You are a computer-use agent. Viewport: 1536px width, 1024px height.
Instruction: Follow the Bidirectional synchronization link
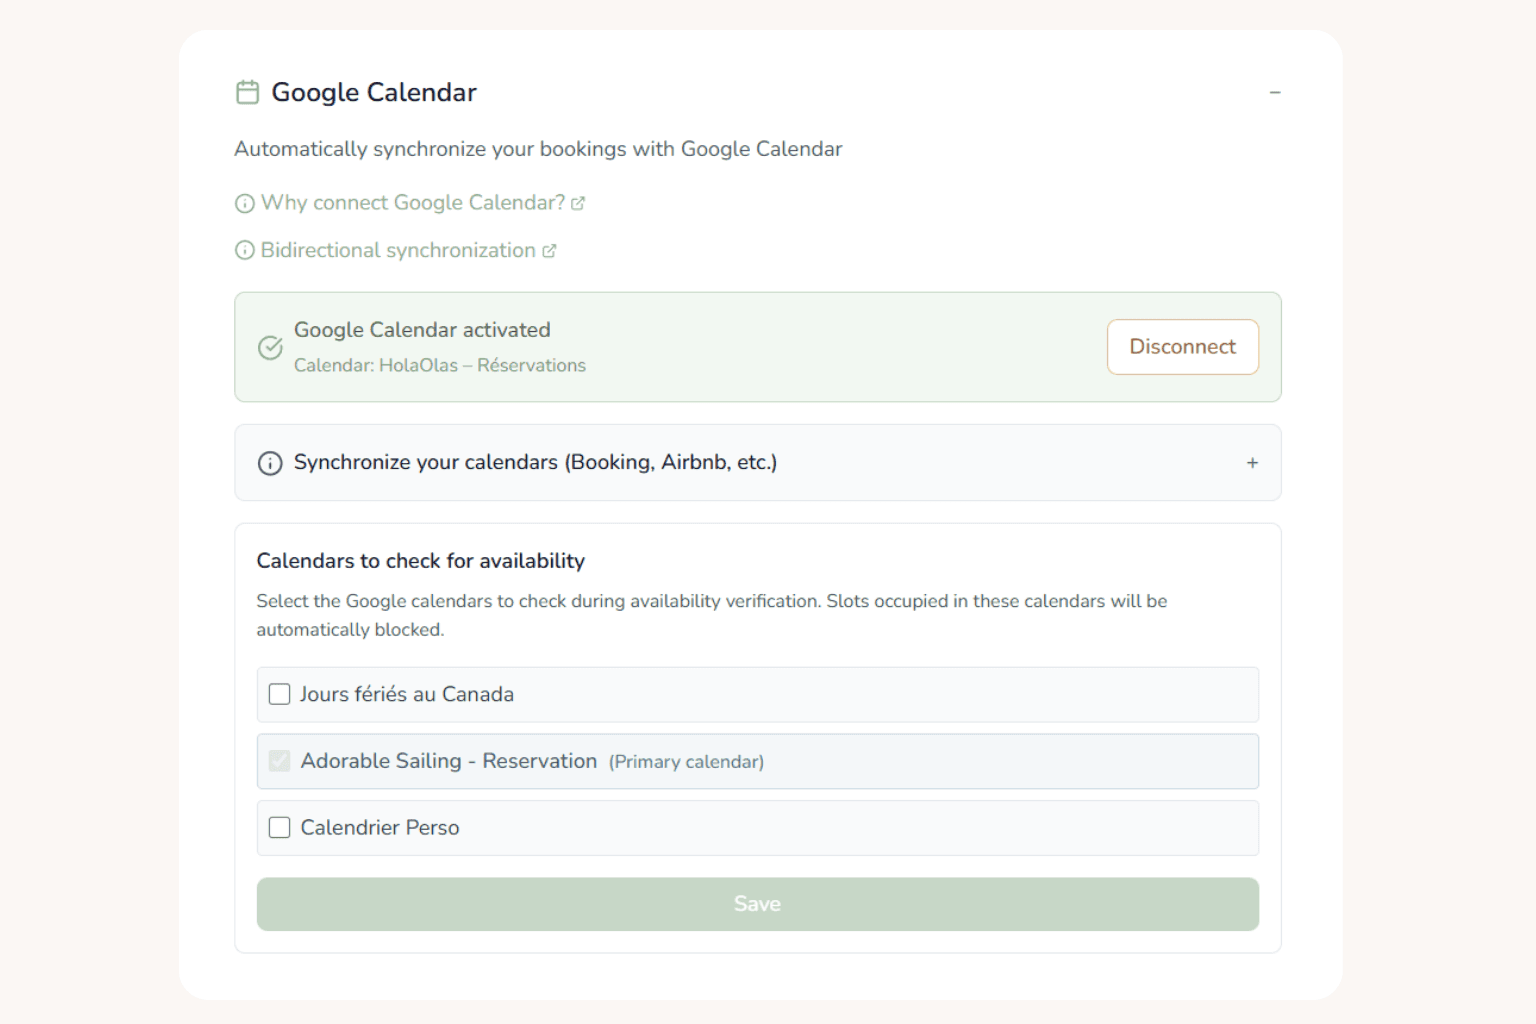(398, 251)
